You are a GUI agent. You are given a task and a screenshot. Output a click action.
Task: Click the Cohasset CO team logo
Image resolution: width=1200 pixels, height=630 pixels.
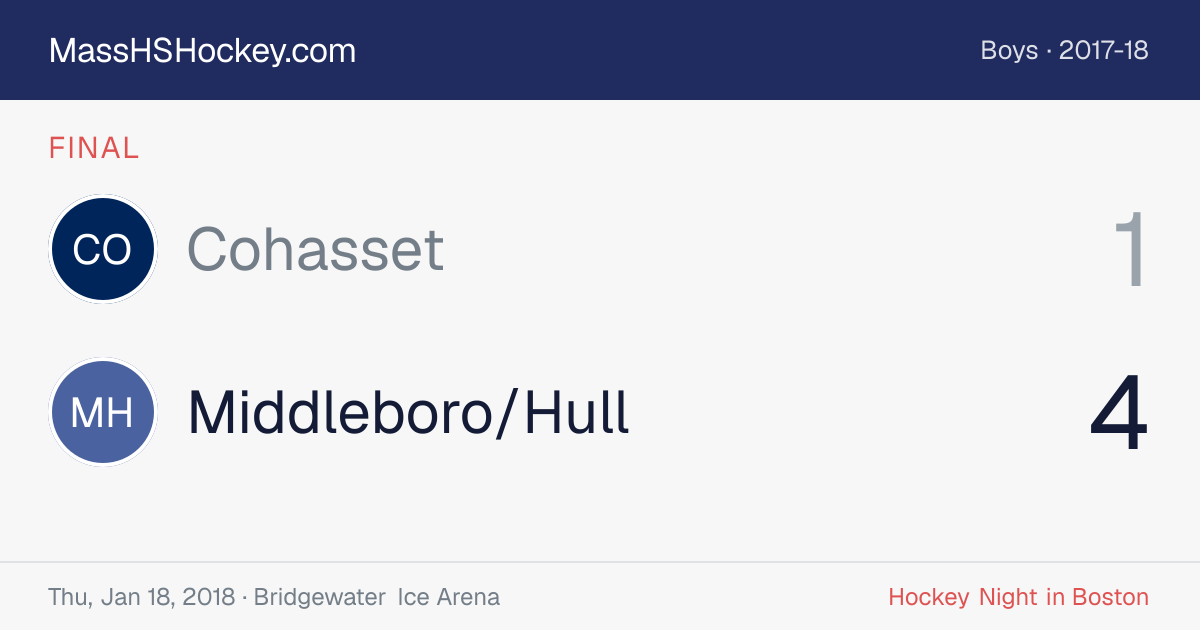point(103,249)
